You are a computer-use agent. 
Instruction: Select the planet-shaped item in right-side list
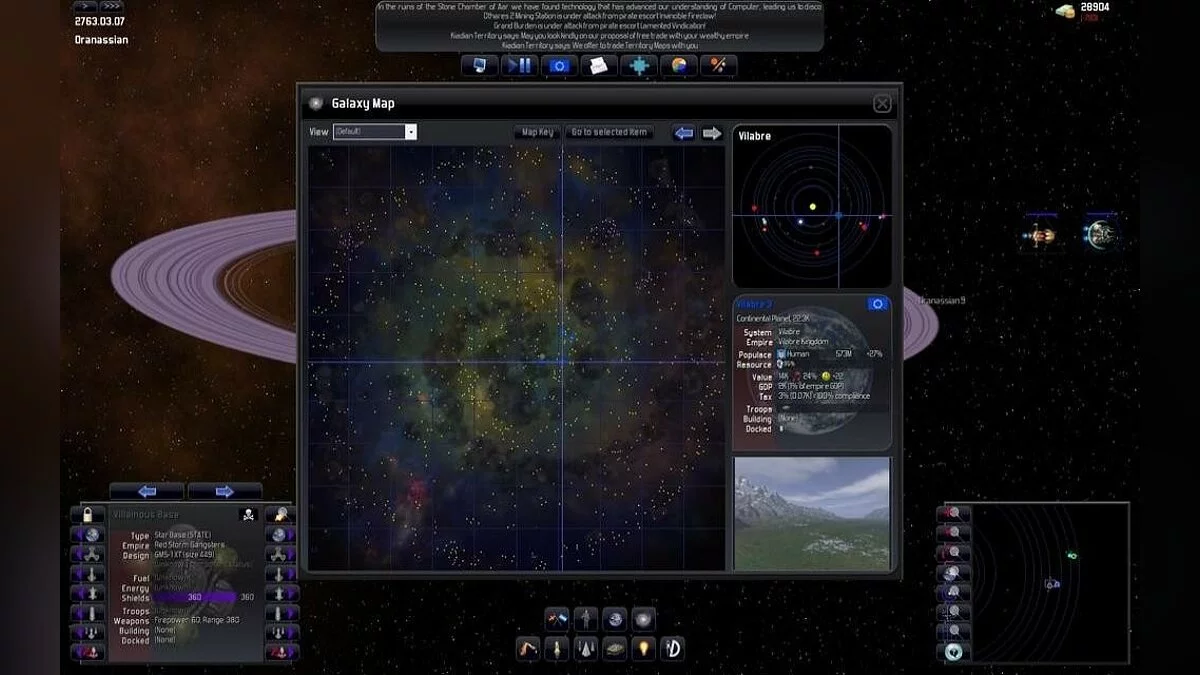(x=1100, y=234)
